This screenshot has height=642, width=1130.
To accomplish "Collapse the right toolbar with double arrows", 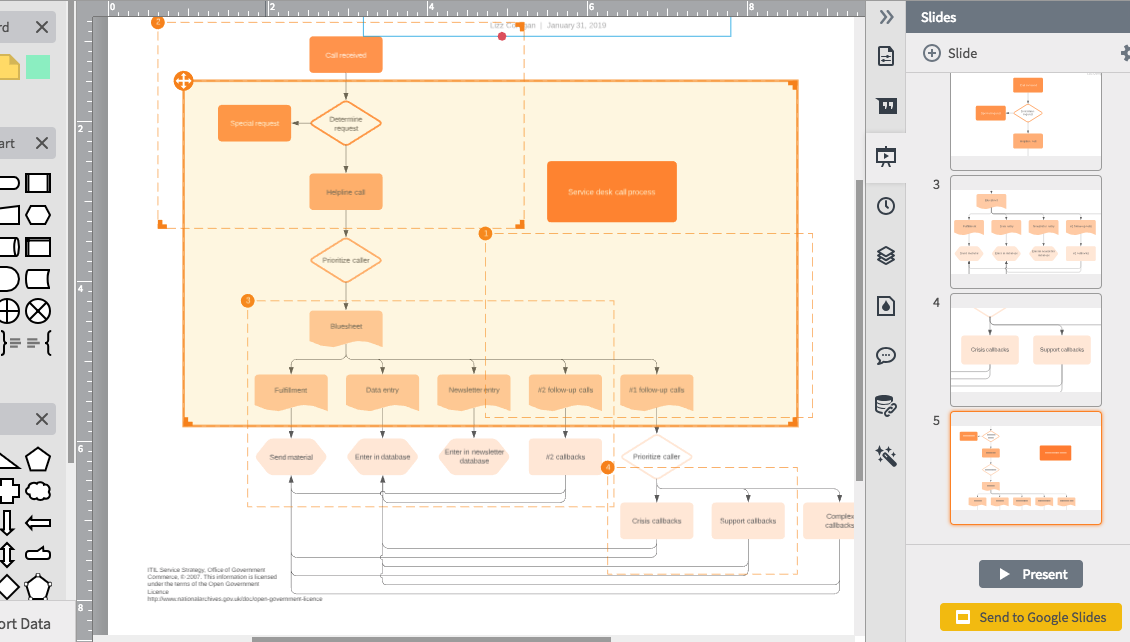I will [885, 16].
